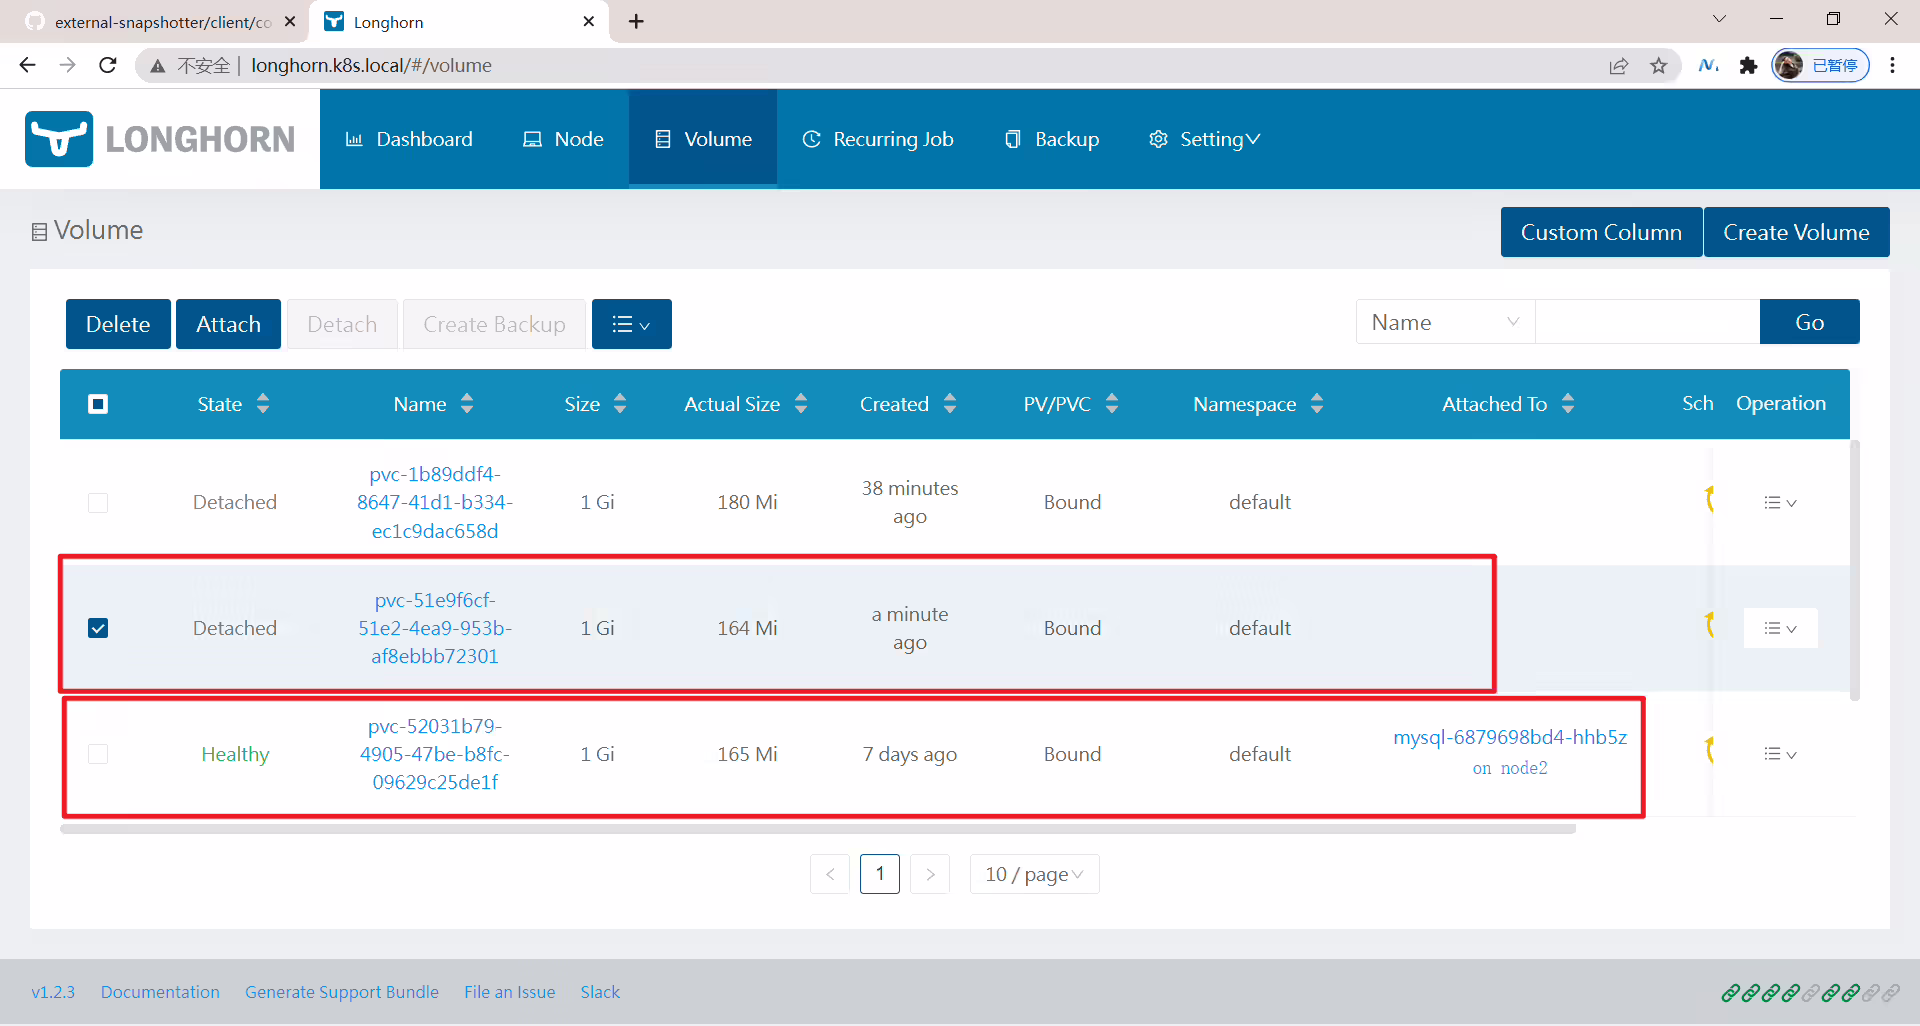Click the horizontal table scrollbar
The width and height of the screenshot is (1920, 1026).
(x=818, y=829)
